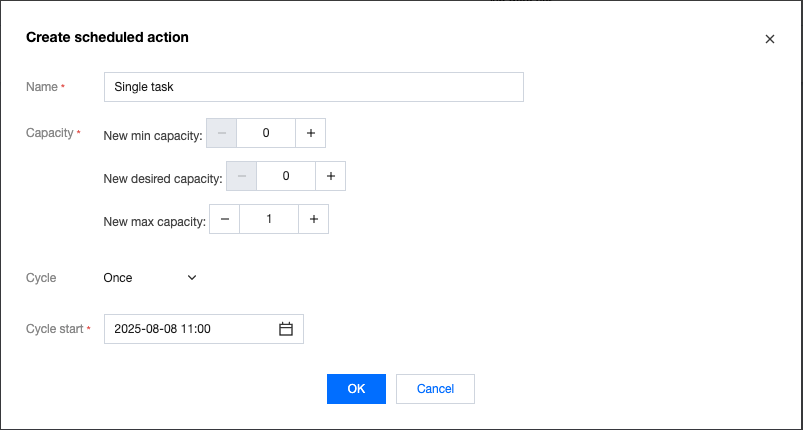Click the "New max capacity" label
Screen dimensions: 803x430
[154, 221]
